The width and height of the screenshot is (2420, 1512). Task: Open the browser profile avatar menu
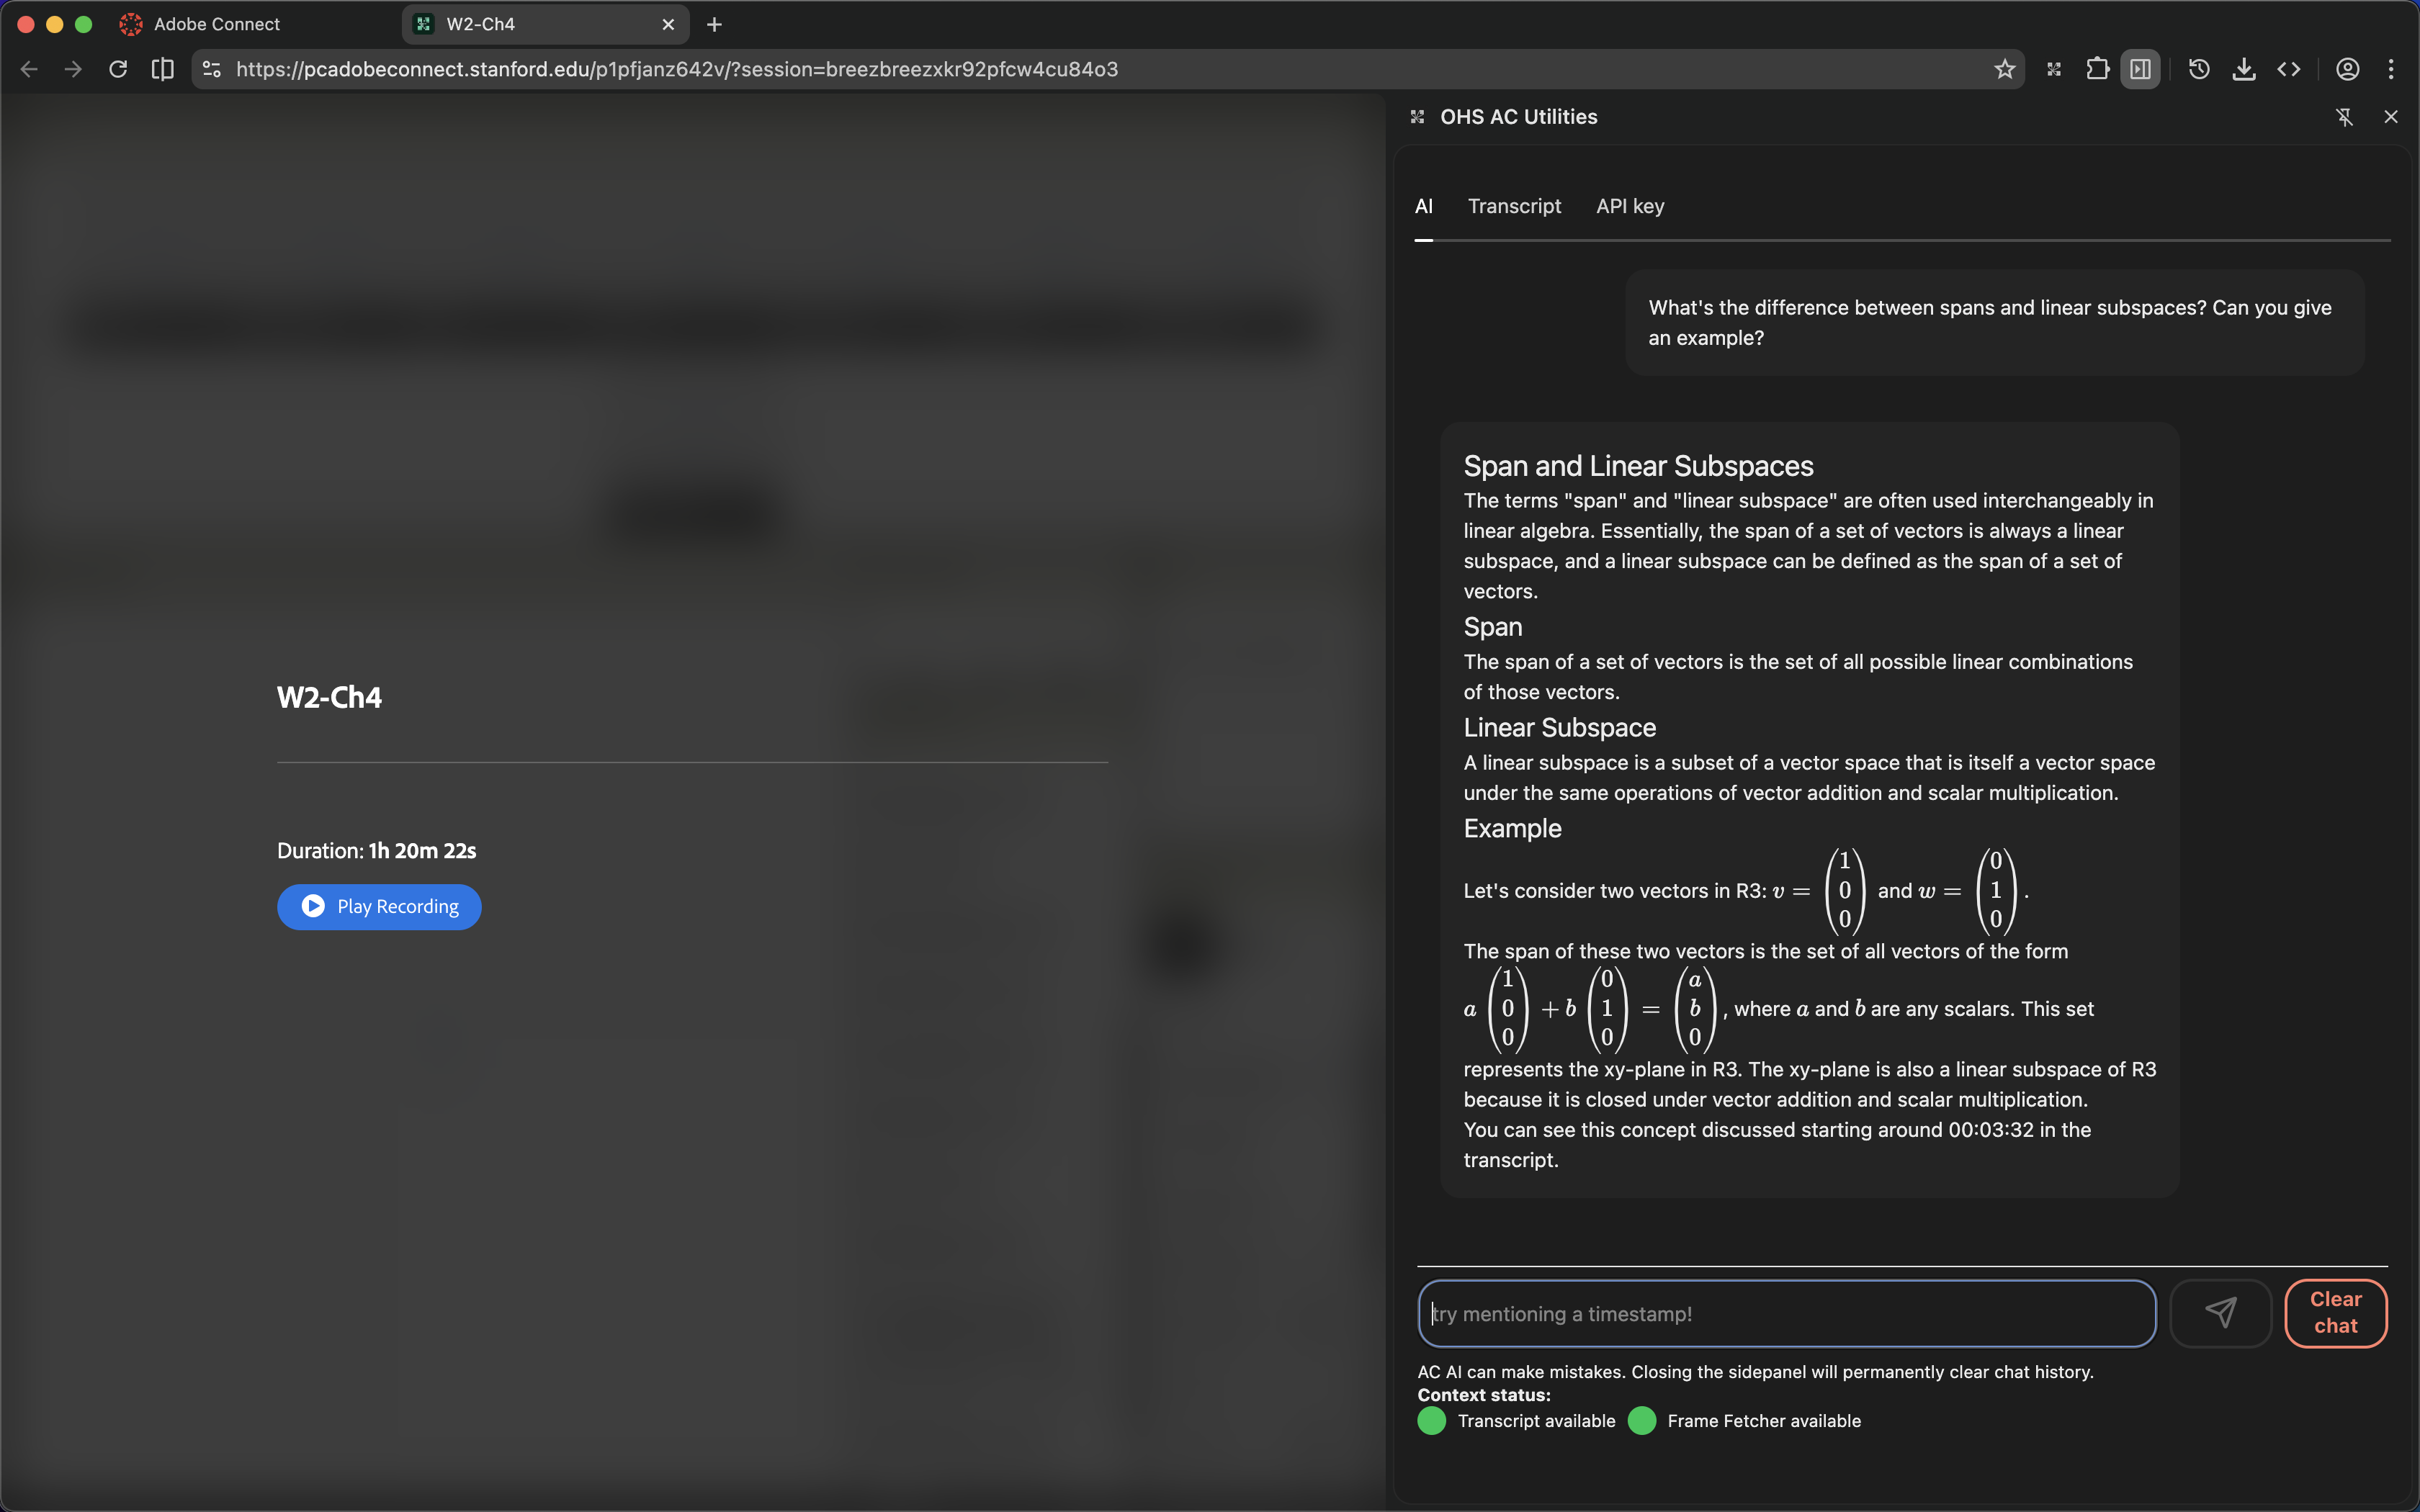[2347, 68]
